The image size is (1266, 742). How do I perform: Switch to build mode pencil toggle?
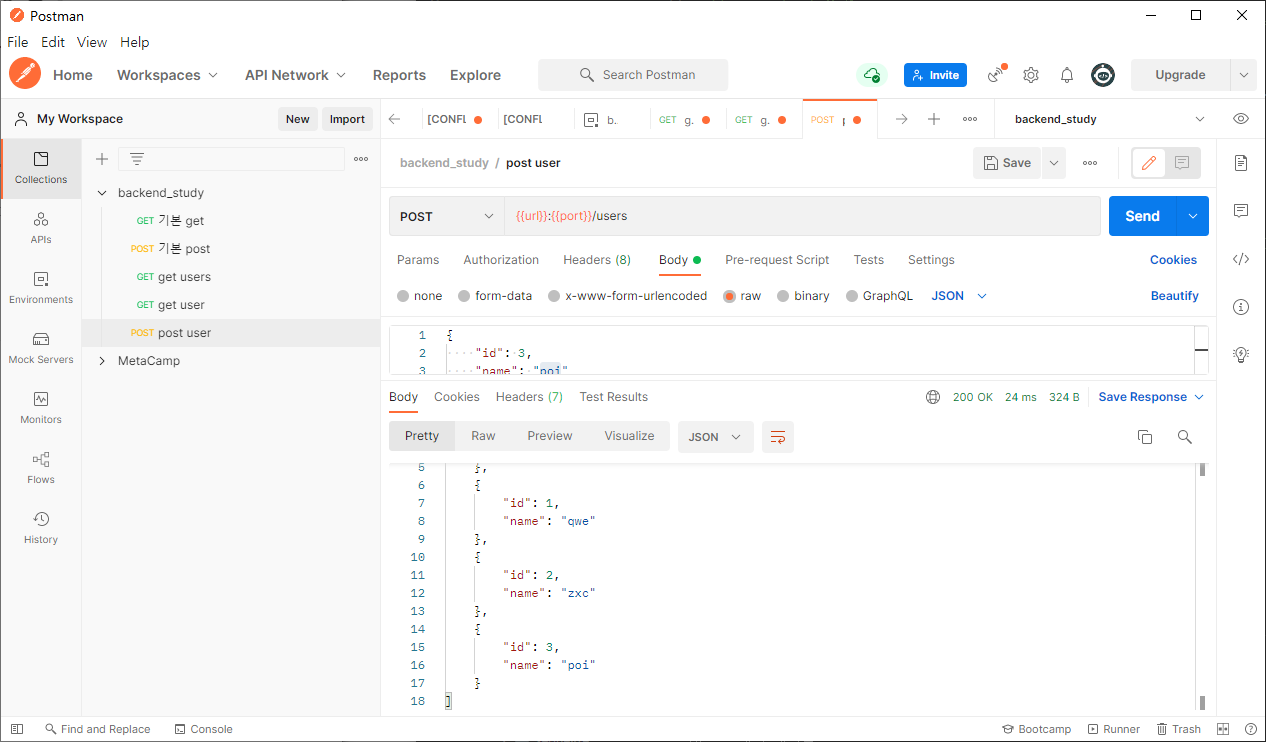pyautogui.click(x=1149, y=163)
